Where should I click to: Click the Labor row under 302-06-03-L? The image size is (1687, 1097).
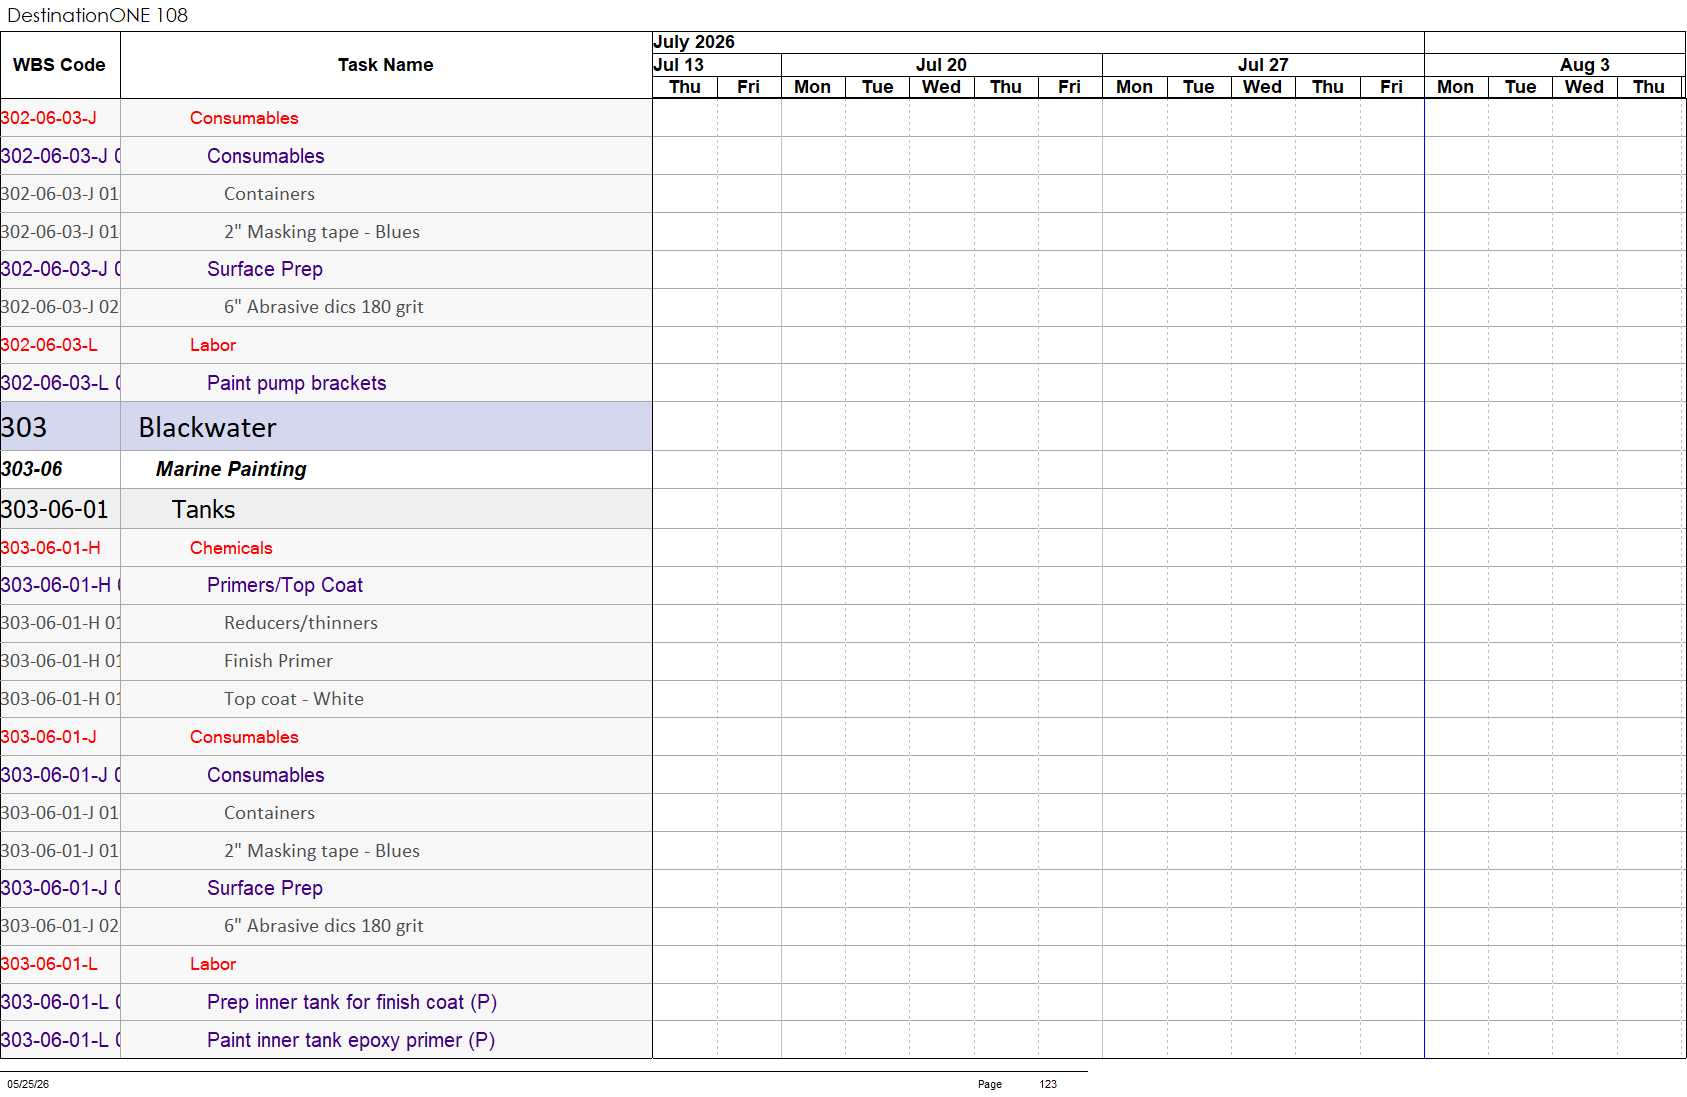[326, 345]
